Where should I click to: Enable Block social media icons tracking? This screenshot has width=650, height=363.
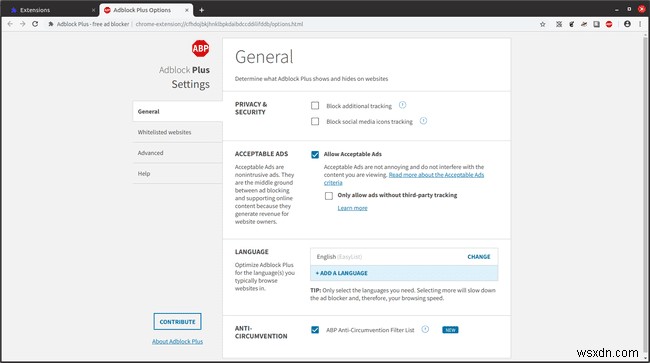click(315, 121)
